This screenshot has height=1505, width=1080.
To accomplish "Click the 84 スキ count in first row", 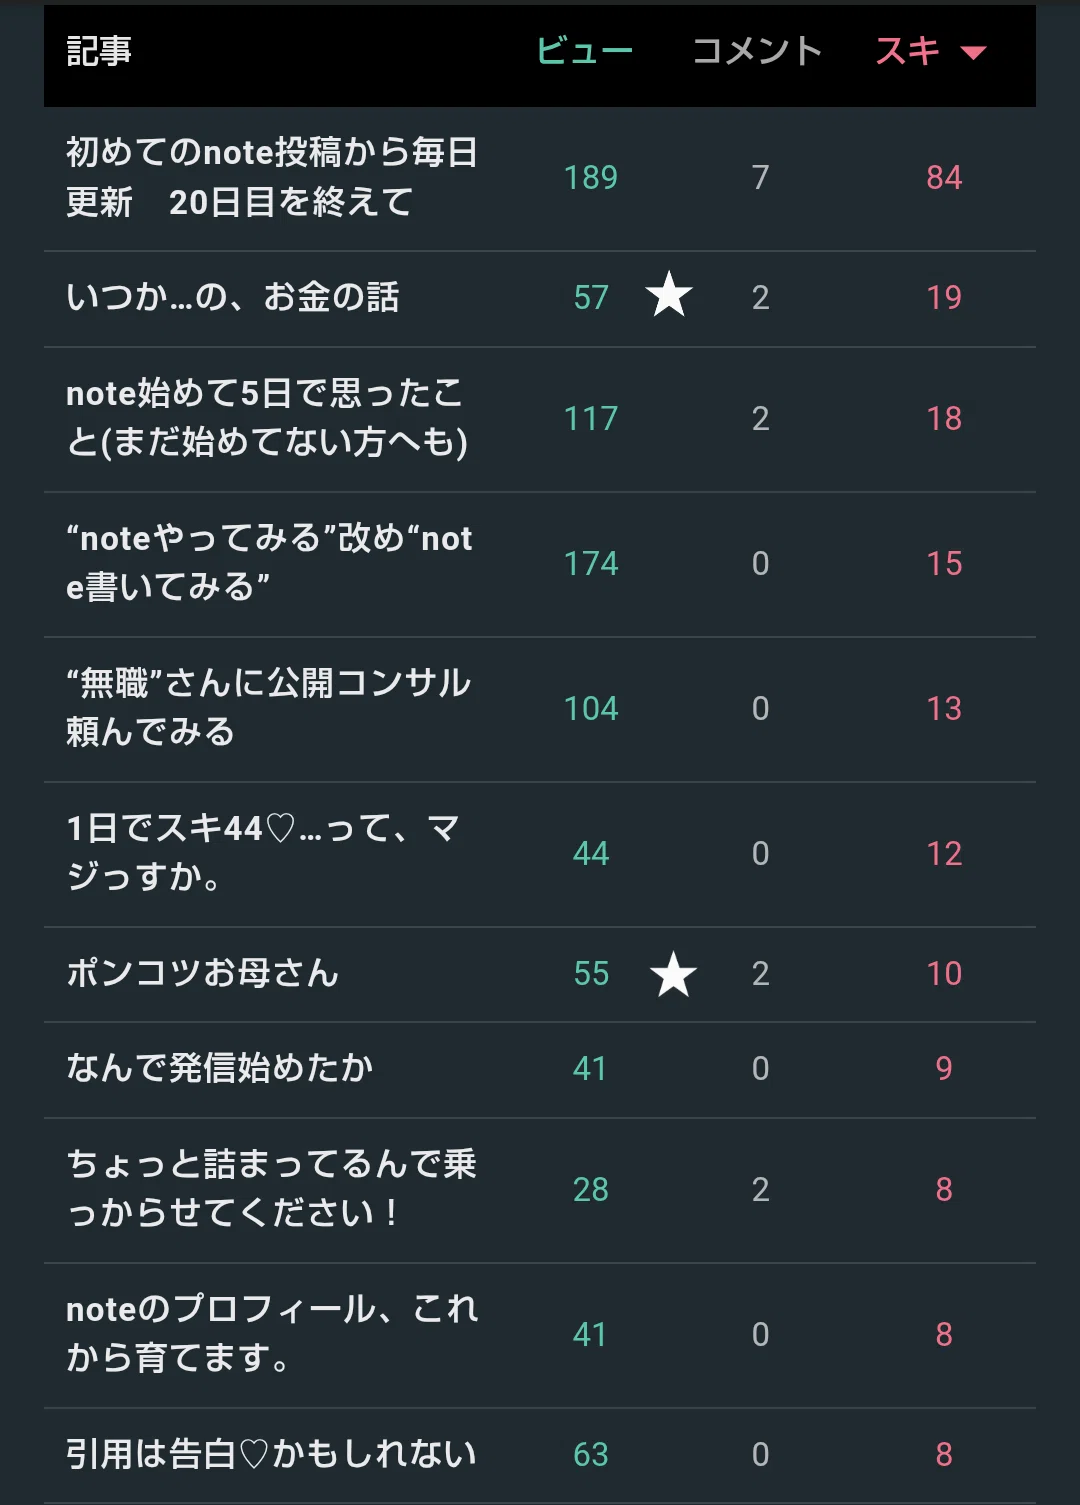I will point(944,178).
